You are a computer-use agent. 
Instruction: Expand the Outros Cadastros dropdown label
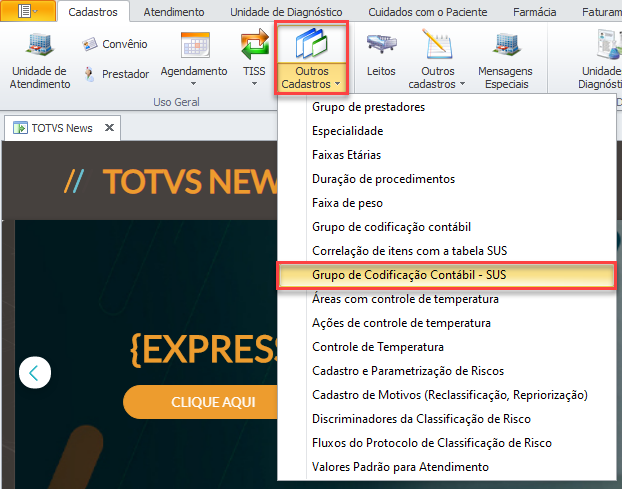pos(311,78)
